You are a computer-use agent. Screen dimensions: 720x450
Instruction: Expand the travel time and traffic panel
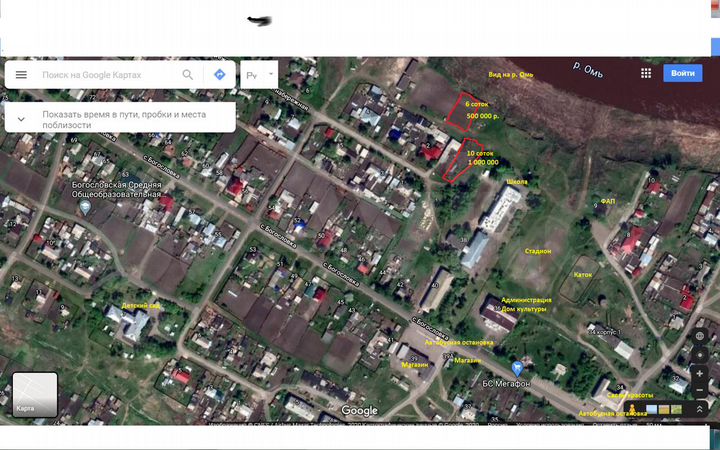click(20, 118)
